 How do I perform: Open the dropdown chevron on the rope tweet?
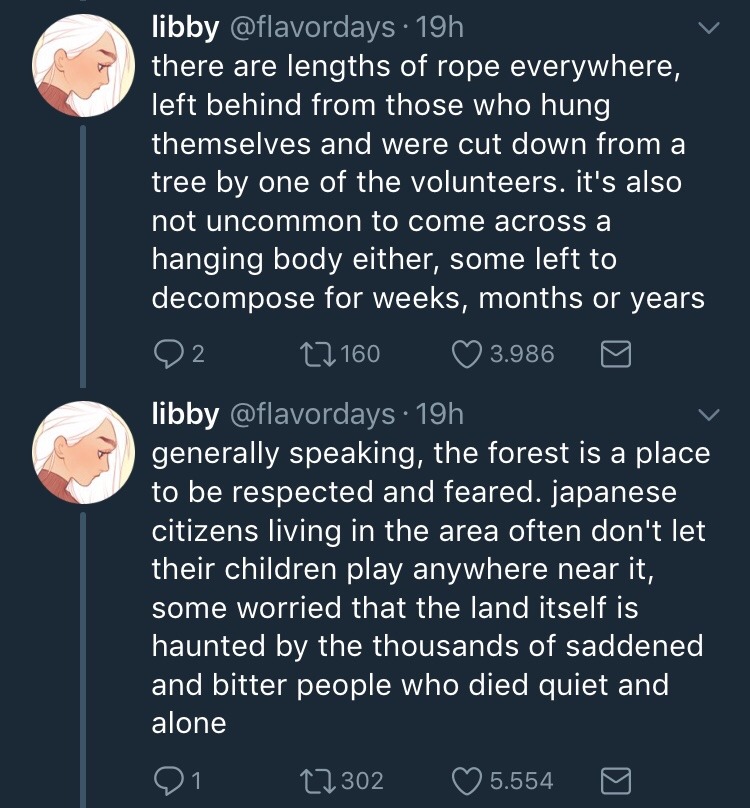(x=707, y=30)
